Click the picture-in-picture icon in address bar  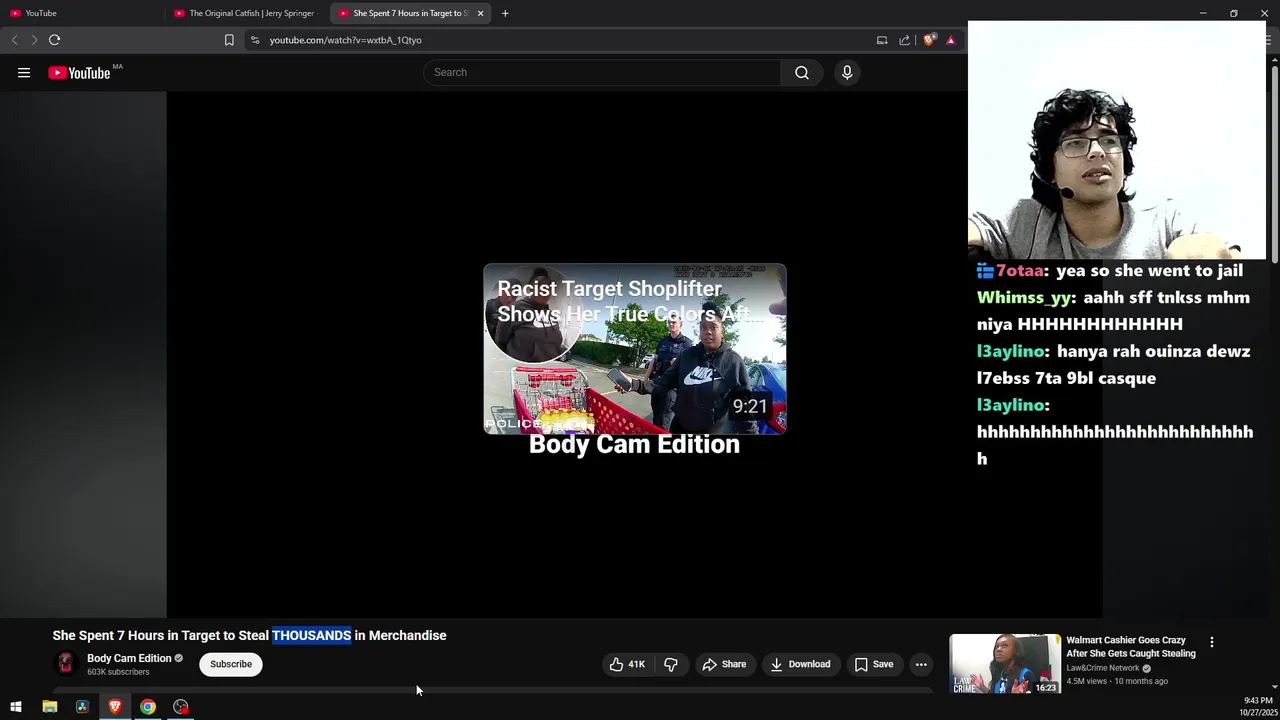882,40
